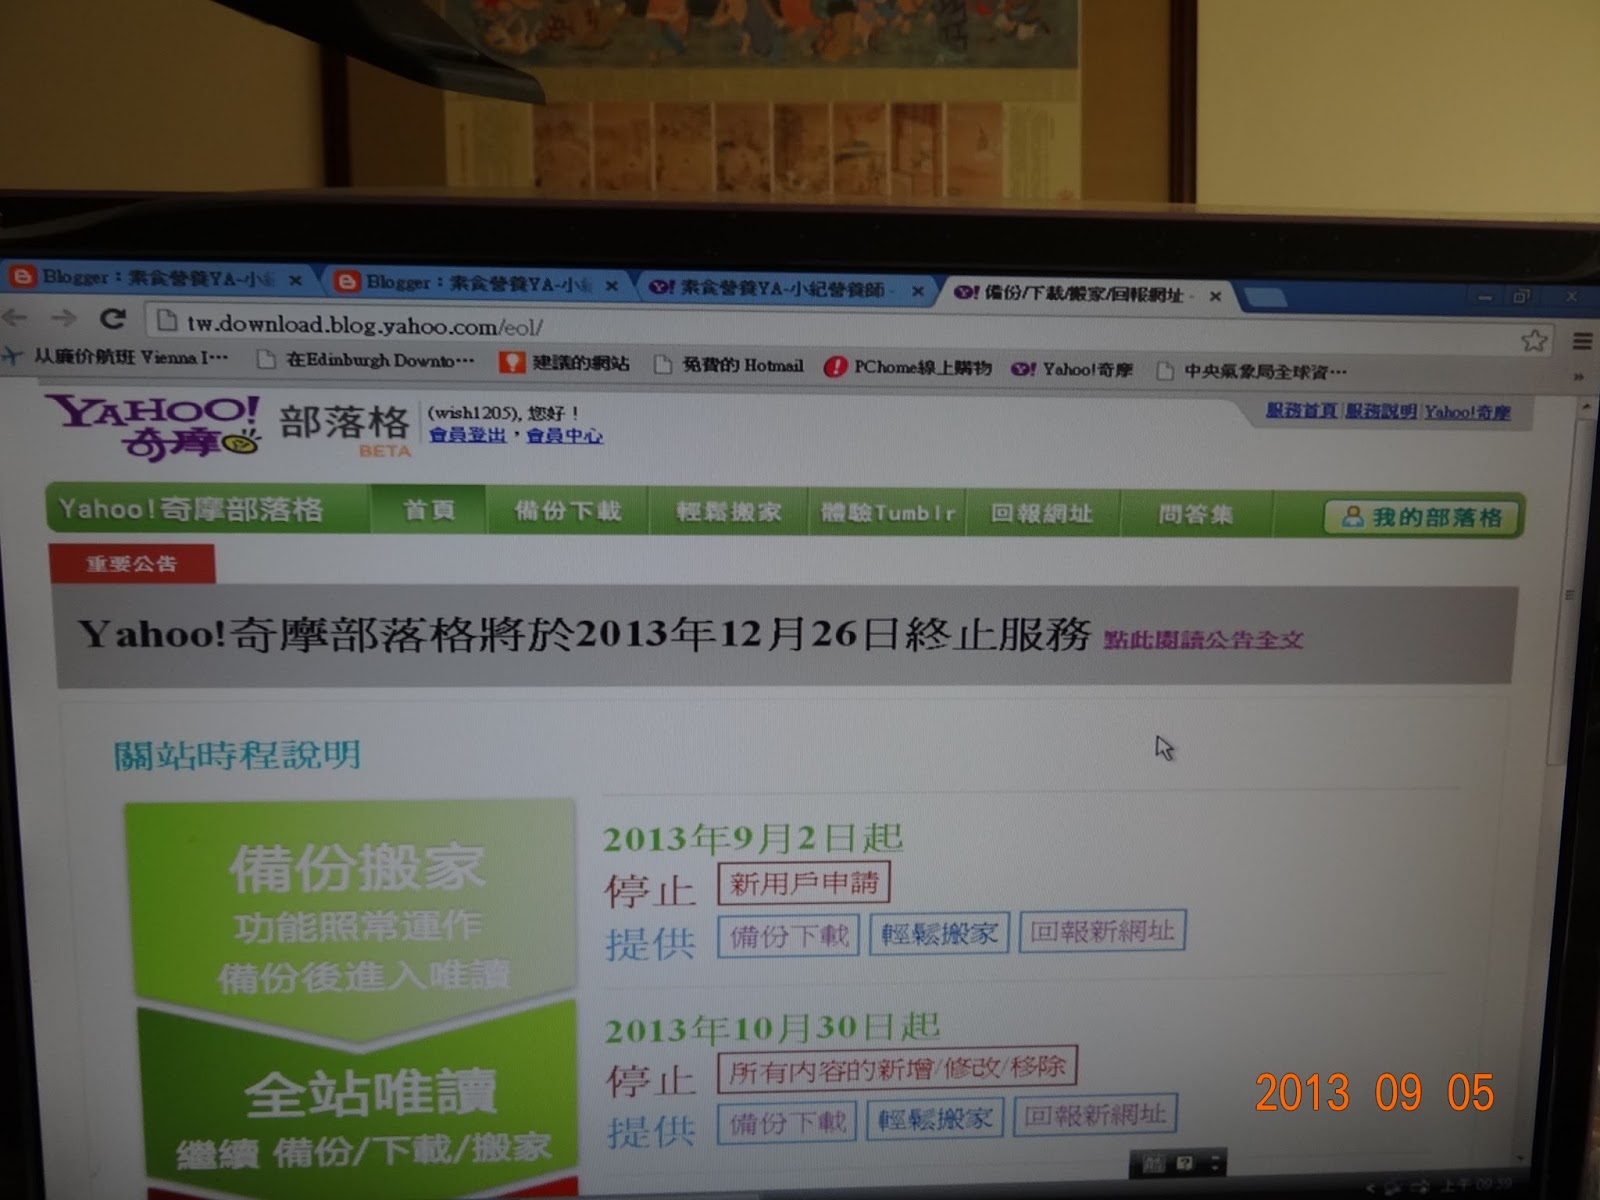Open the top-right Yahoo!奇摩 link
The width and height of the screenshot is (1600, 1200).
tap(1468, 412)
